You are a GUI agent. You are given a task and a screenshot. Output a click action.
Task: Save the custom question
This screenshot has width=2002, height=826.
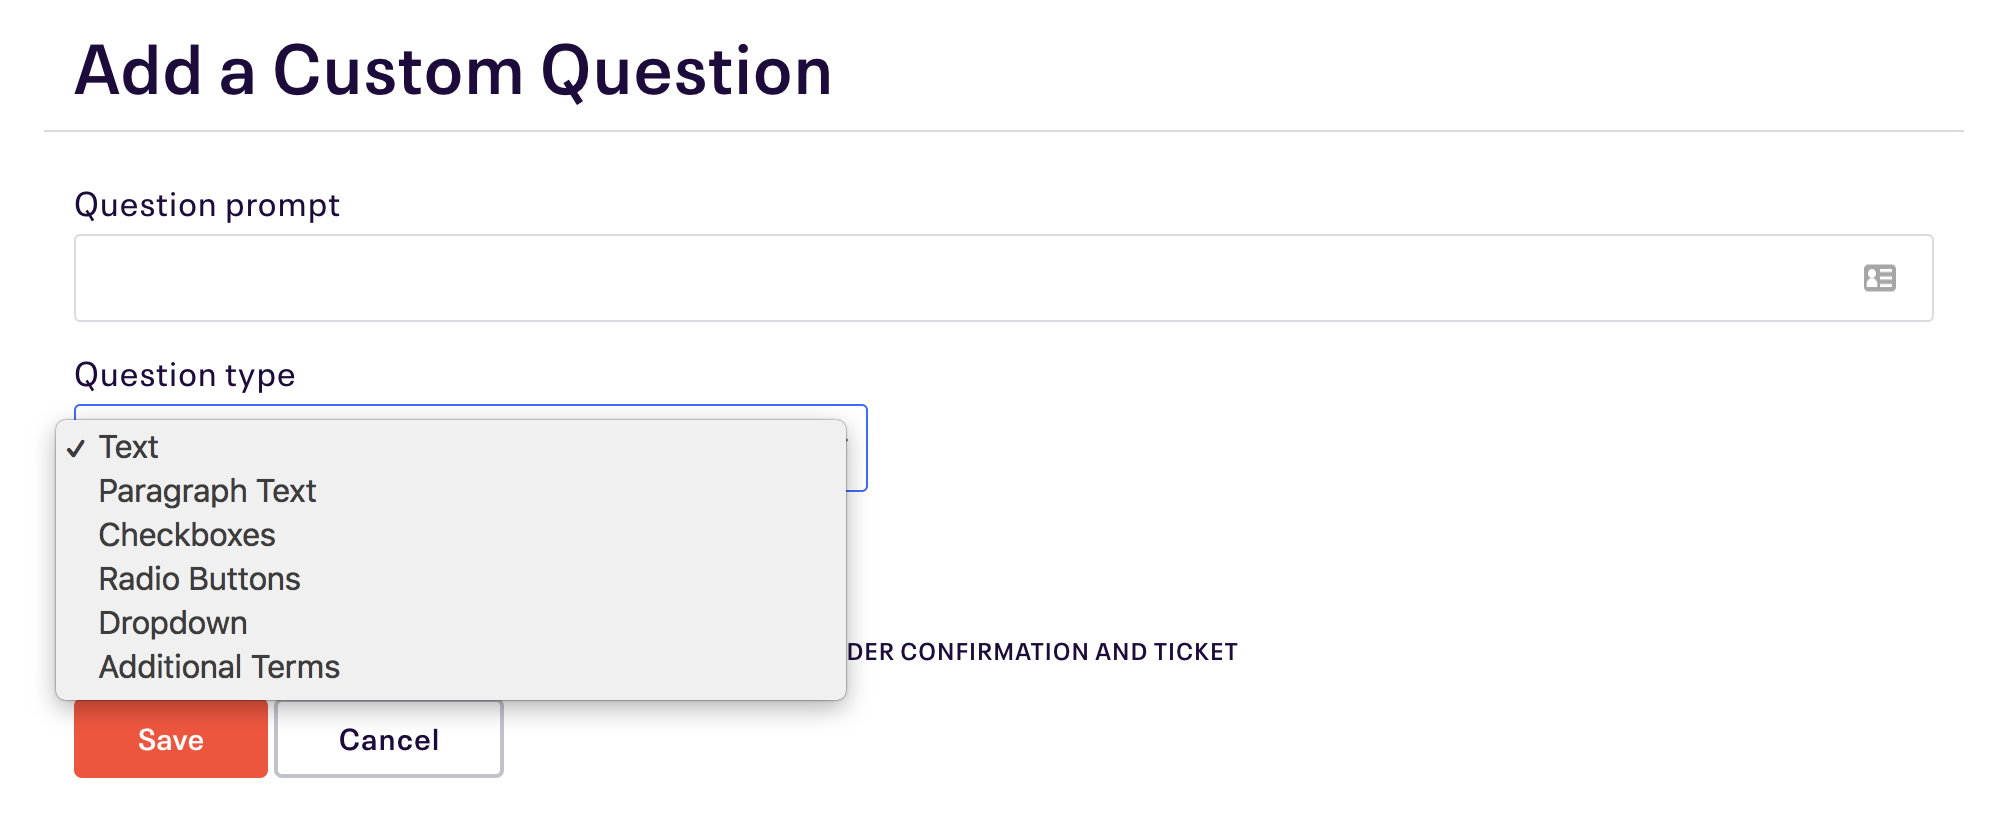coord(171,739)
